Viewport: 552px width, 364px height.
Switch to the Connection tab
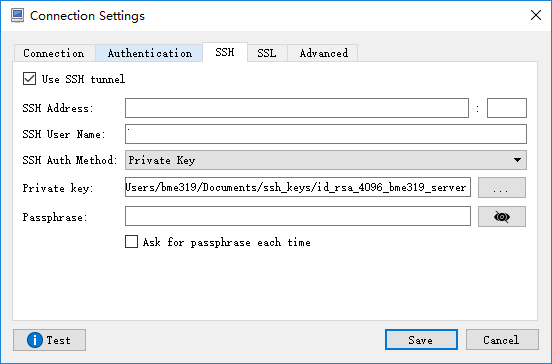pyautogui.click(x=54, y=53)
